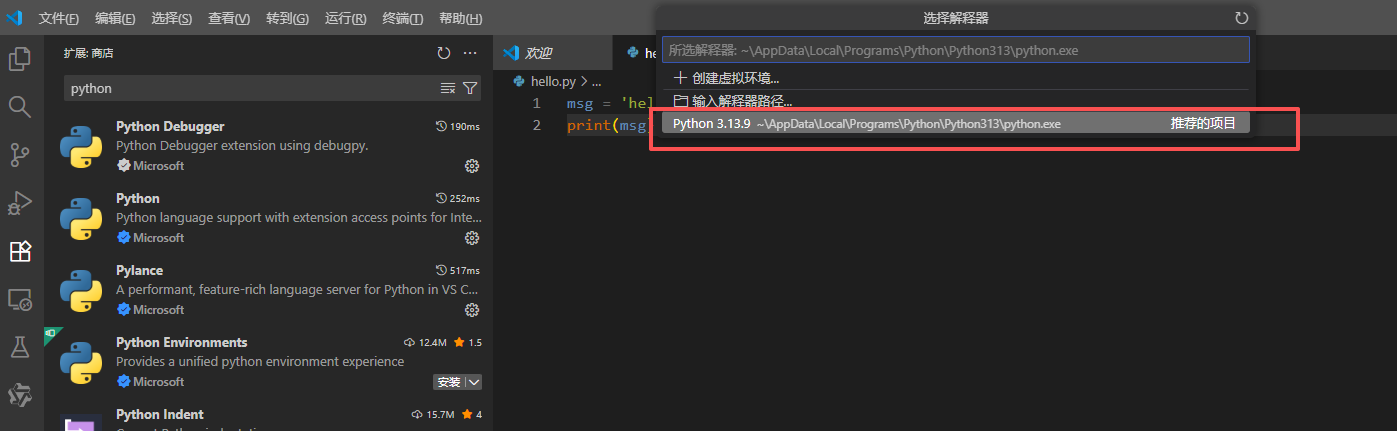The height and width of the screenshot is (431, 1397).
Task: Click hello.py in the breadcrumb
Action: pyautogui.click(x=551, y=82)
